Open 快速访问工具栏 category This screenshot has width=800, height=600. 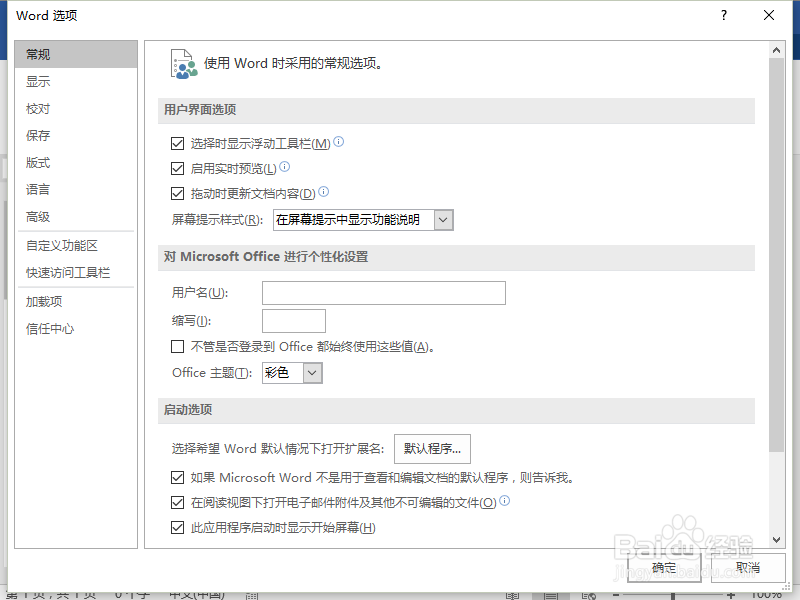pos(76,272)
